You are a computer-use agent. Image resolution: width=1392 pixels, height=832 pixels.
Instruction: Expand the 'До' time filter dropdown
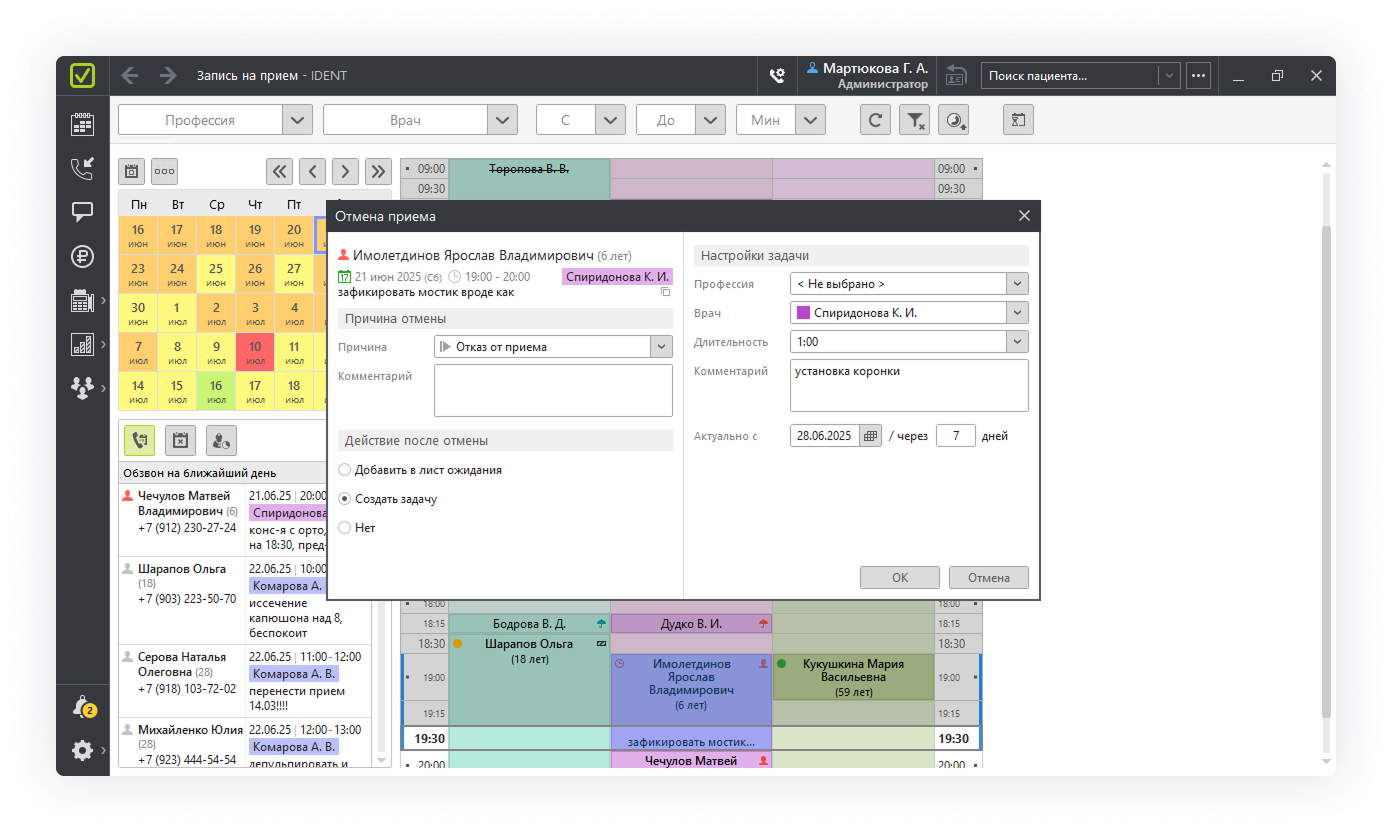710,120
